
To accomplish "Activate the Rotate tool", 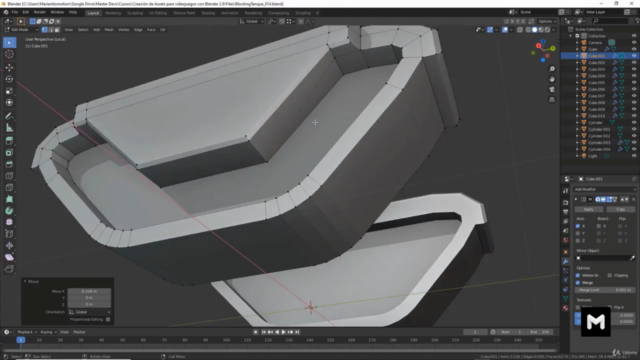I will (x=9, y=79).
